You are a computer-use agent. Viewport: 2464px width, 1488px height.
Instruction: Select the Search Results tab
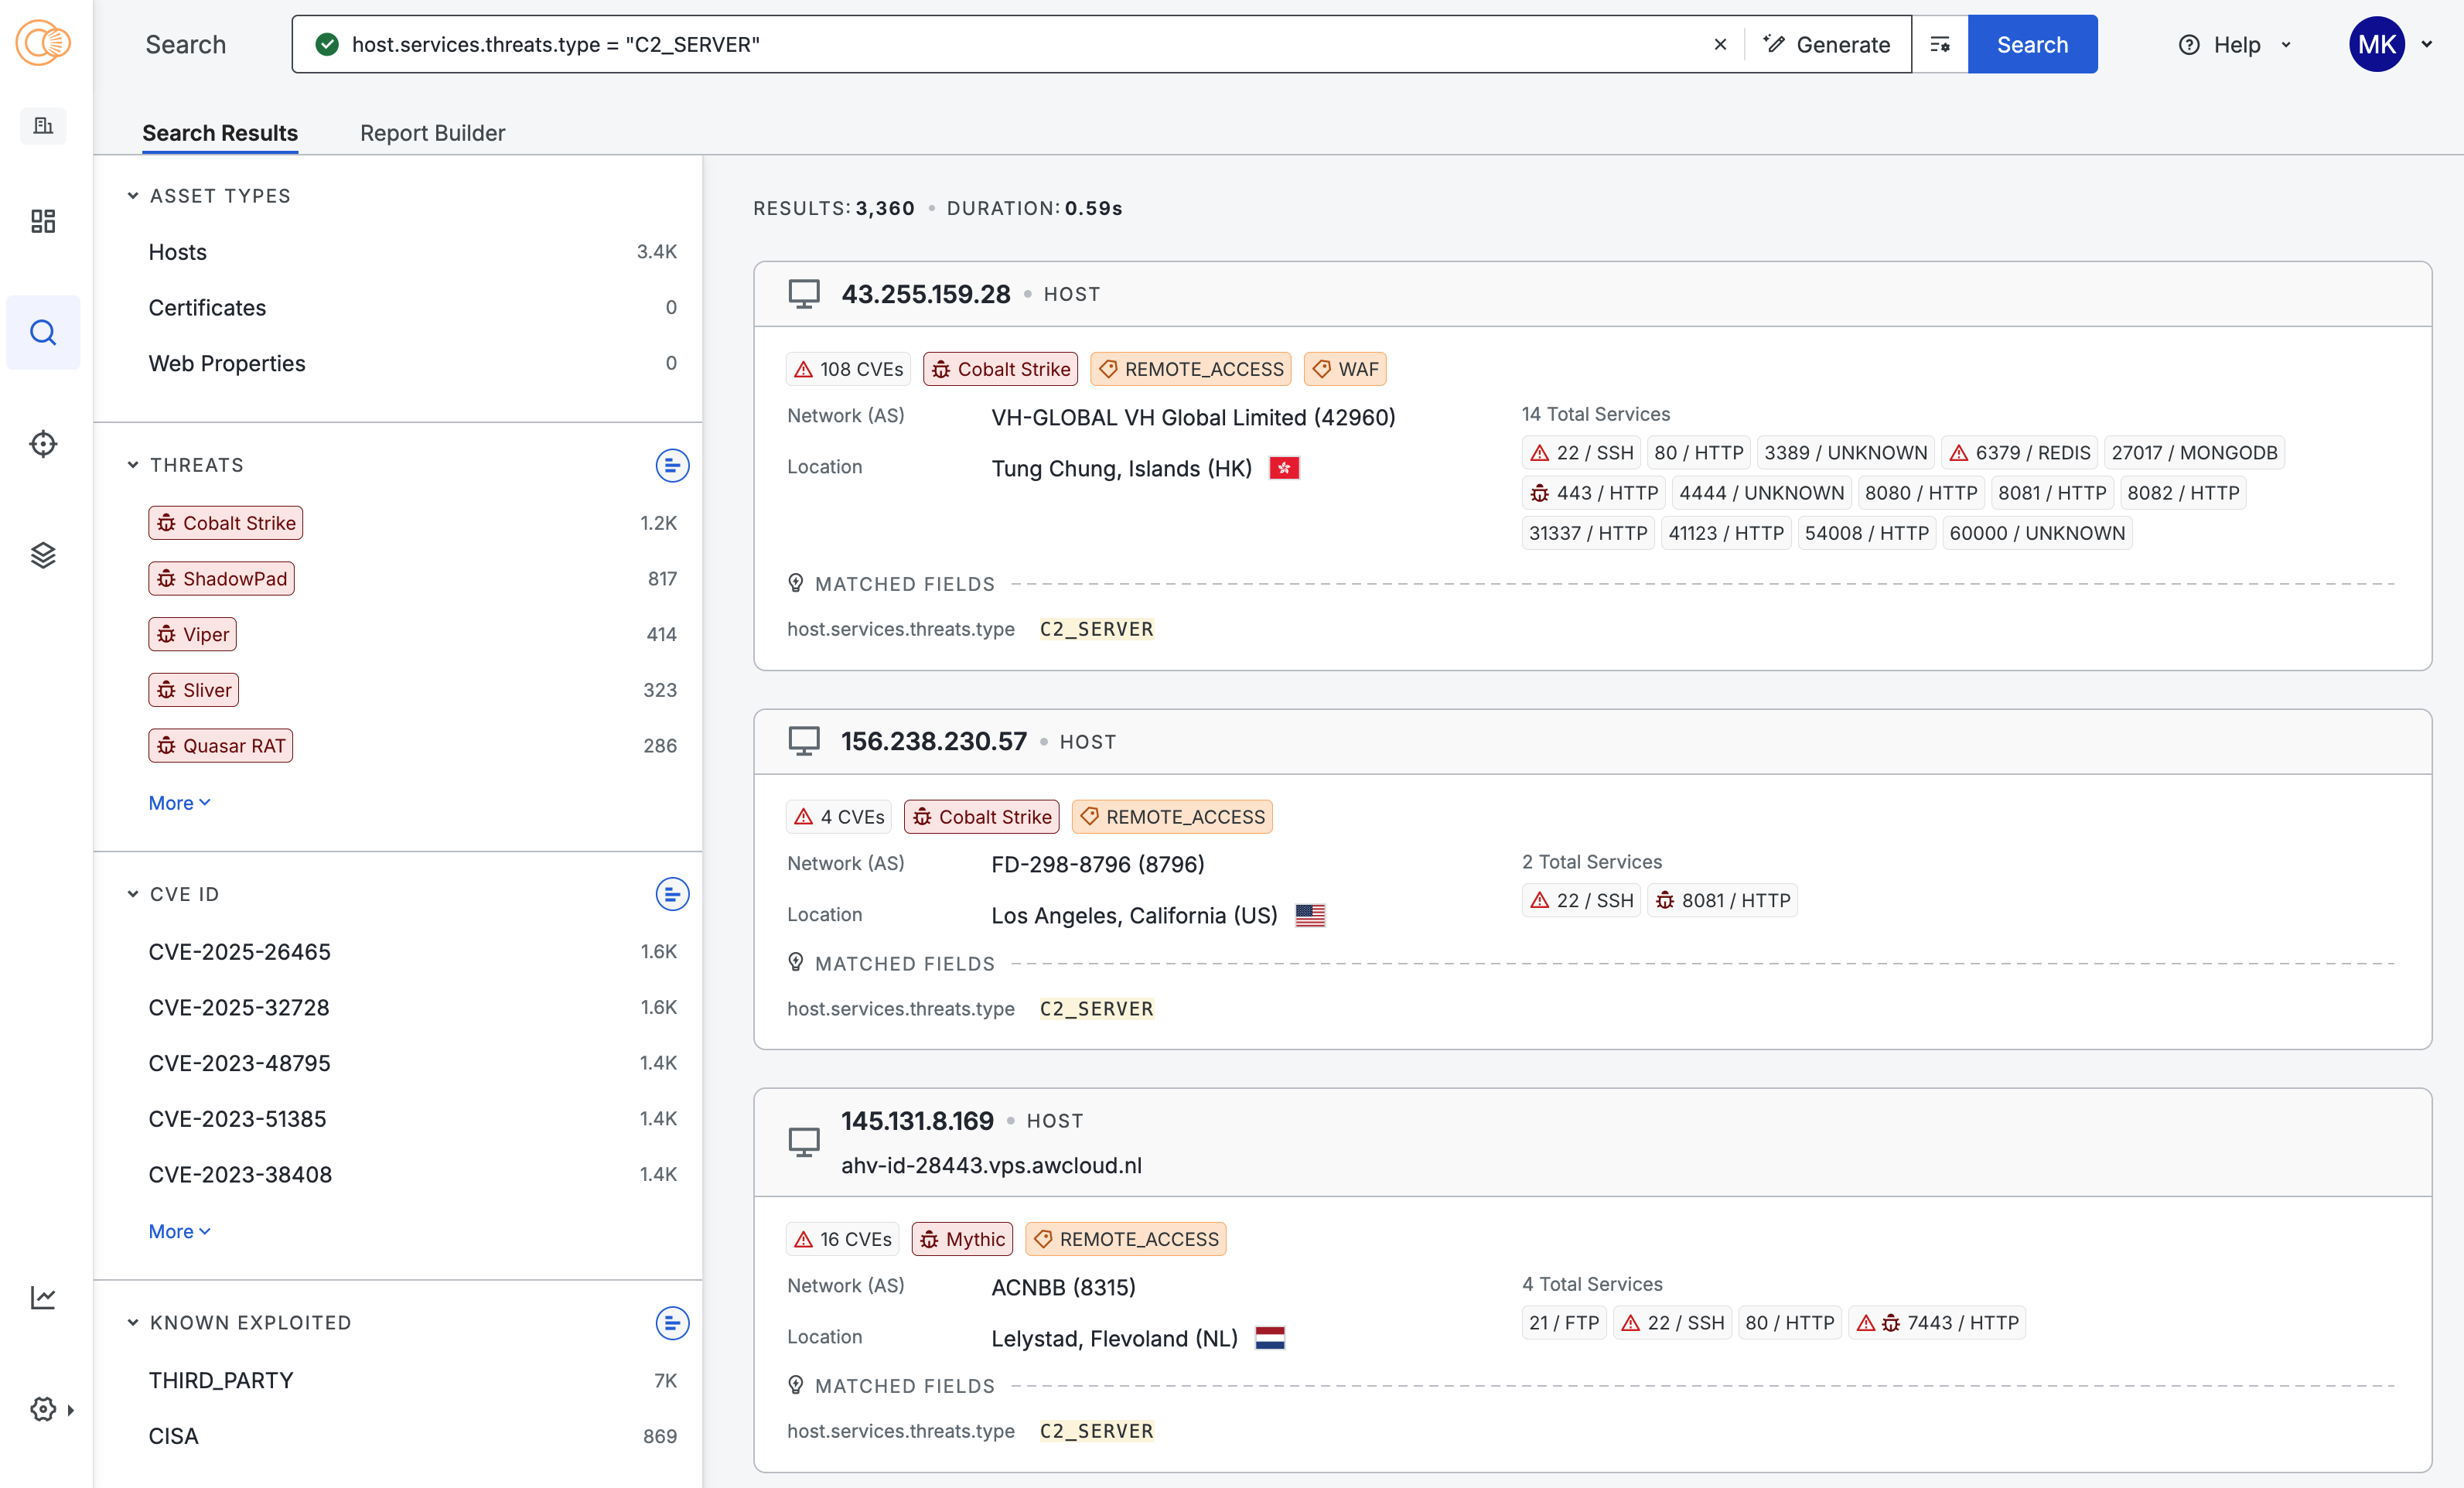[x=220, y=133]
